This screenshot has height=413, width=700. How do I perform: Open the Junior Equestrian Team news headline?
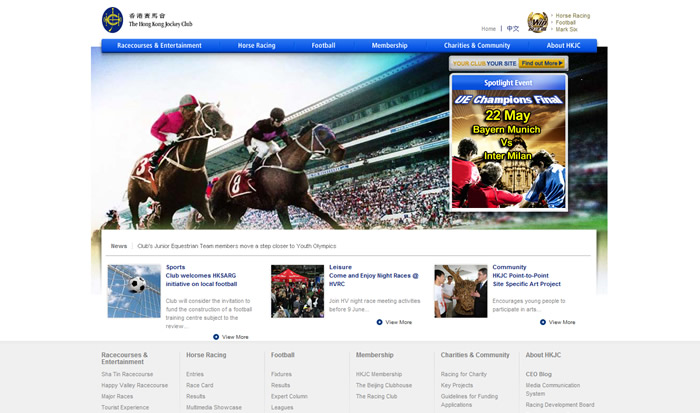(x=237, y=246)
